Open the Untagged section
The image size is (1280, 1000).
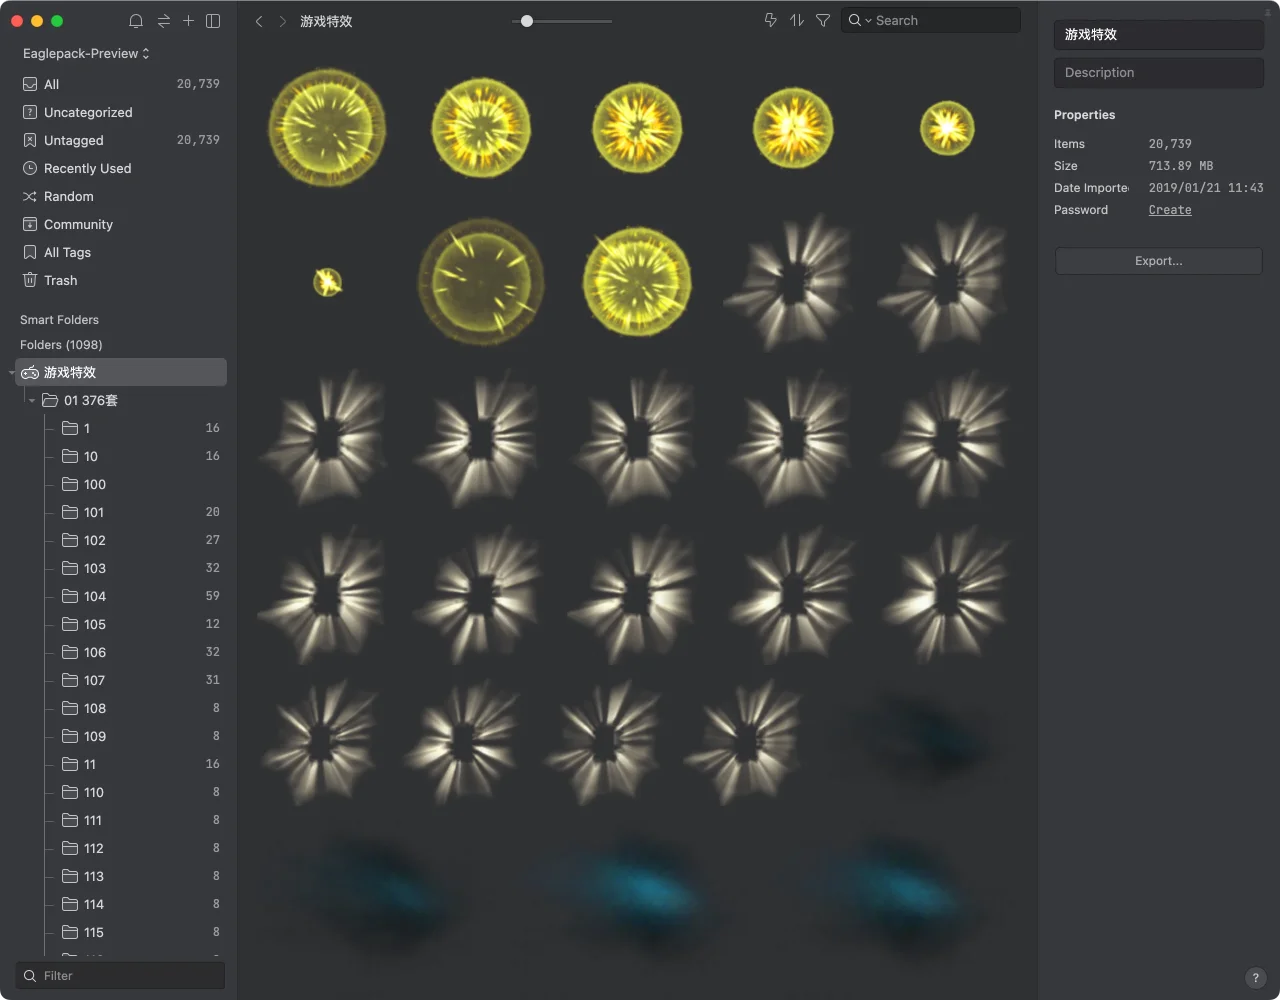pos(120,140)
